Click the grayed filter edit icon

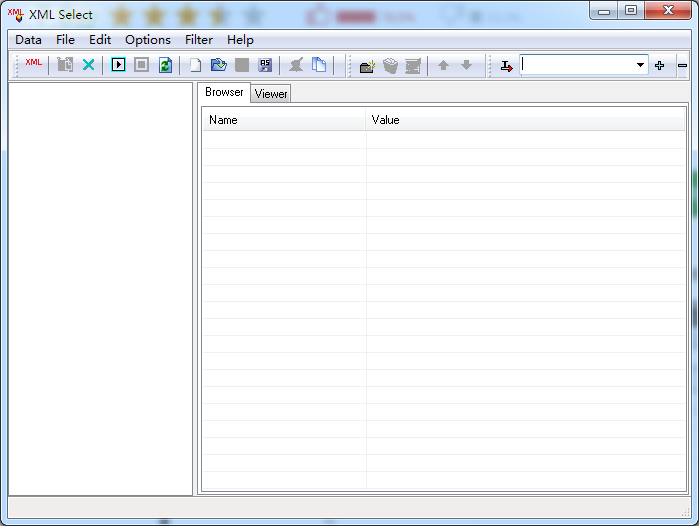click(x=413, y=66)
